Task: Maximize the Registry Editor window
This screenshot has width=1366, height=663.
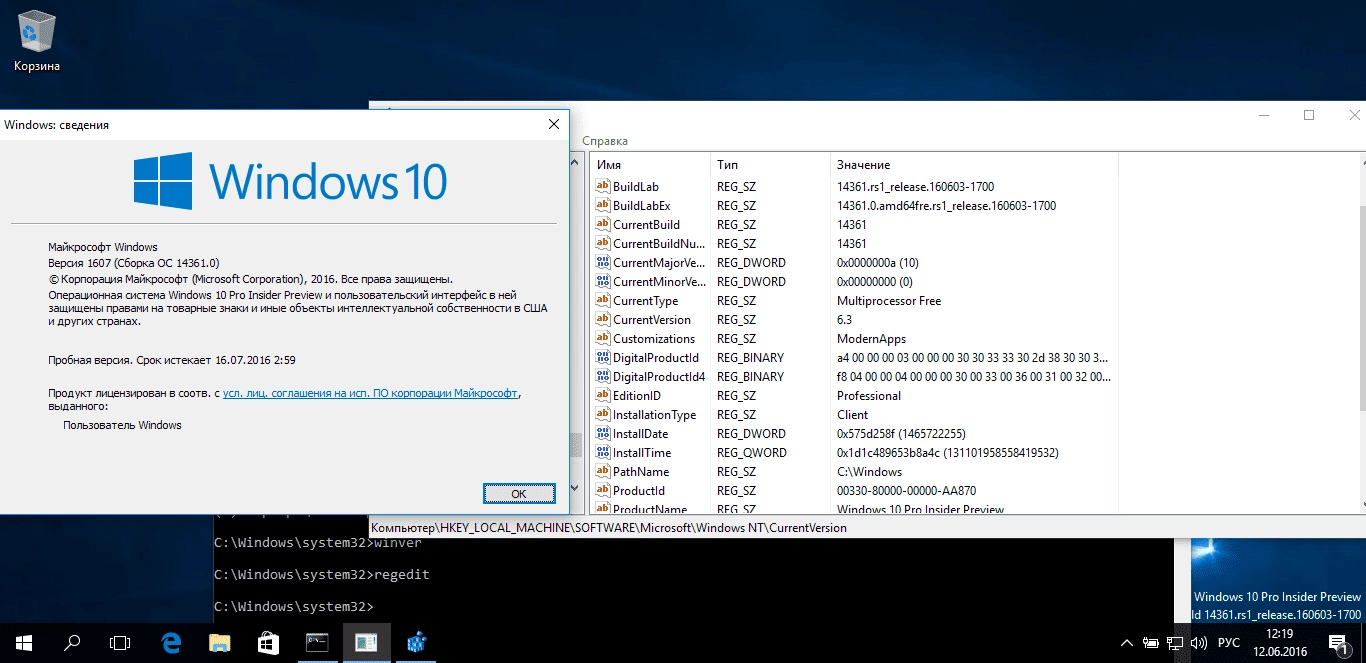Action: point(1309,116)
